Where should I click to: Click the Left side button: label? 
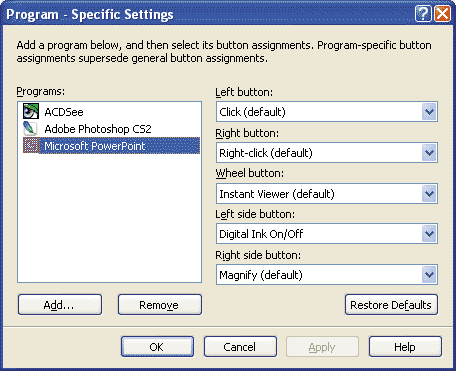click(x=255, y=214)
